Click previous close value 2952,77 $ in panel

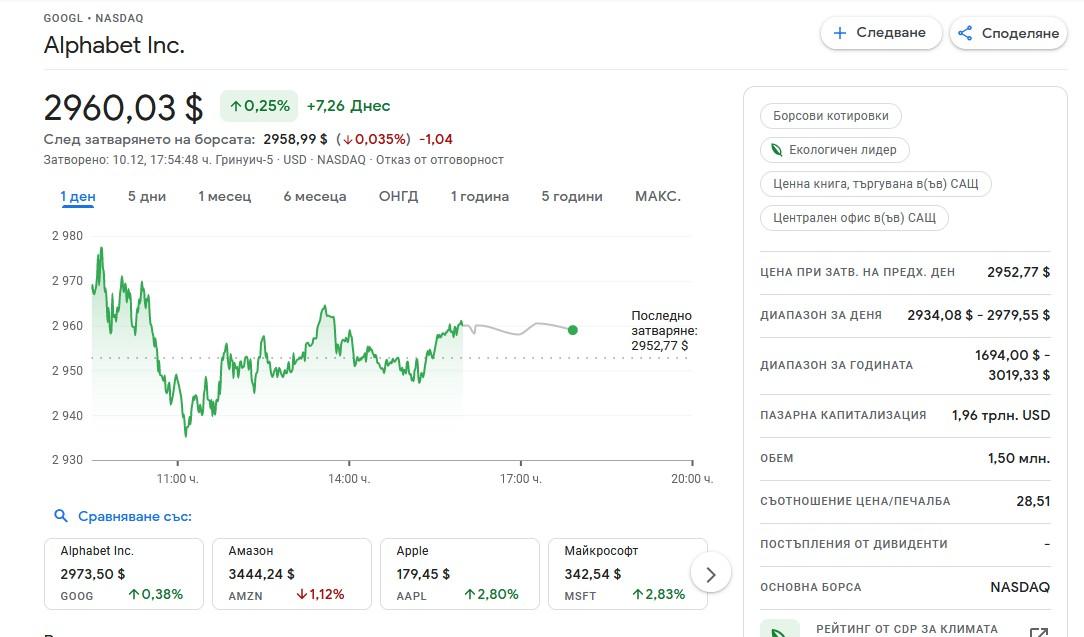point(1018,272)
